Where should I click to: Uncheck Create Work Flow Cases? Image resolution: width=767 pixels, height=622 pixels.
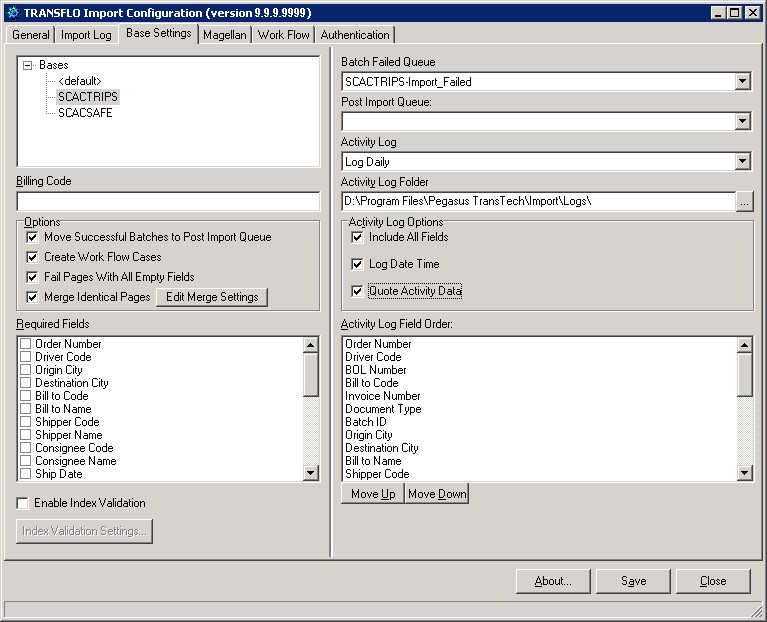32,257
